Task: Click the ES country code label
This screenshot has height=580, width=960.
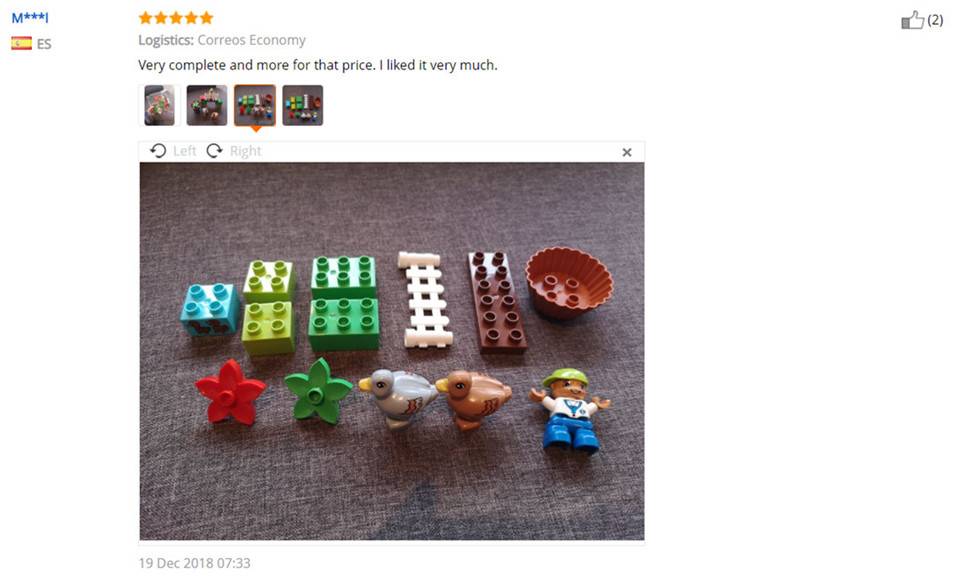Action: pyautogui.click(x=44, y=44)
